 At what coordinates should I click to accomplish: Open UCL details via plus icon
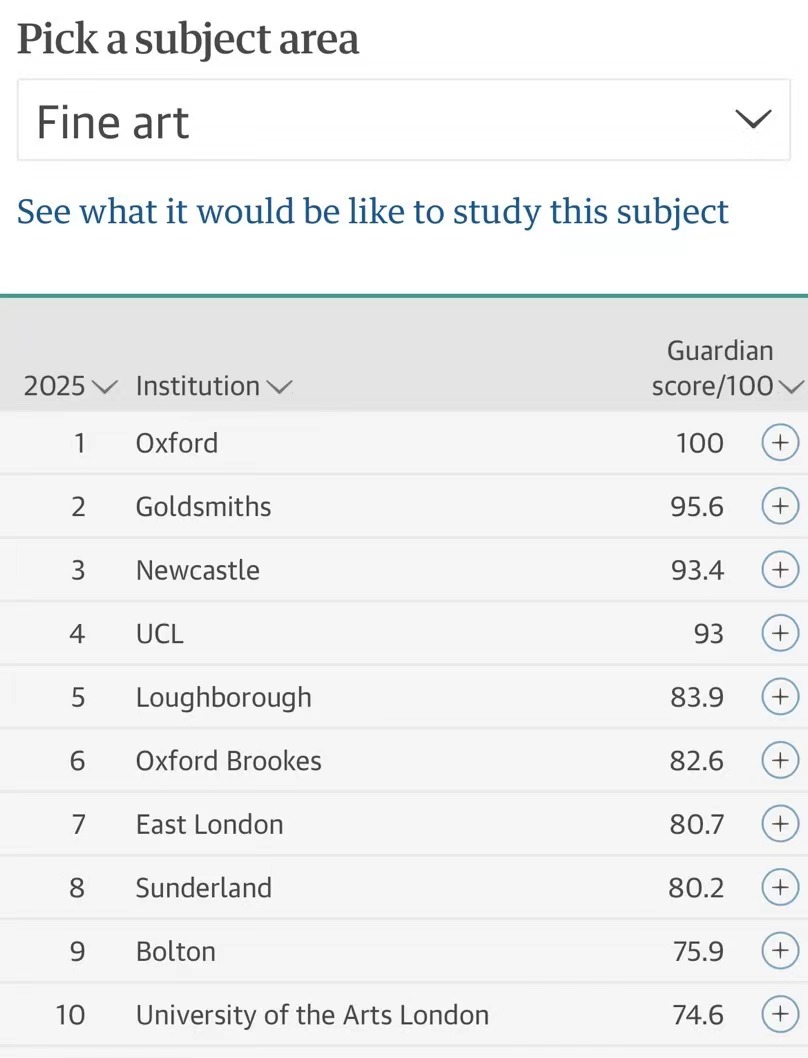point(780,633)
